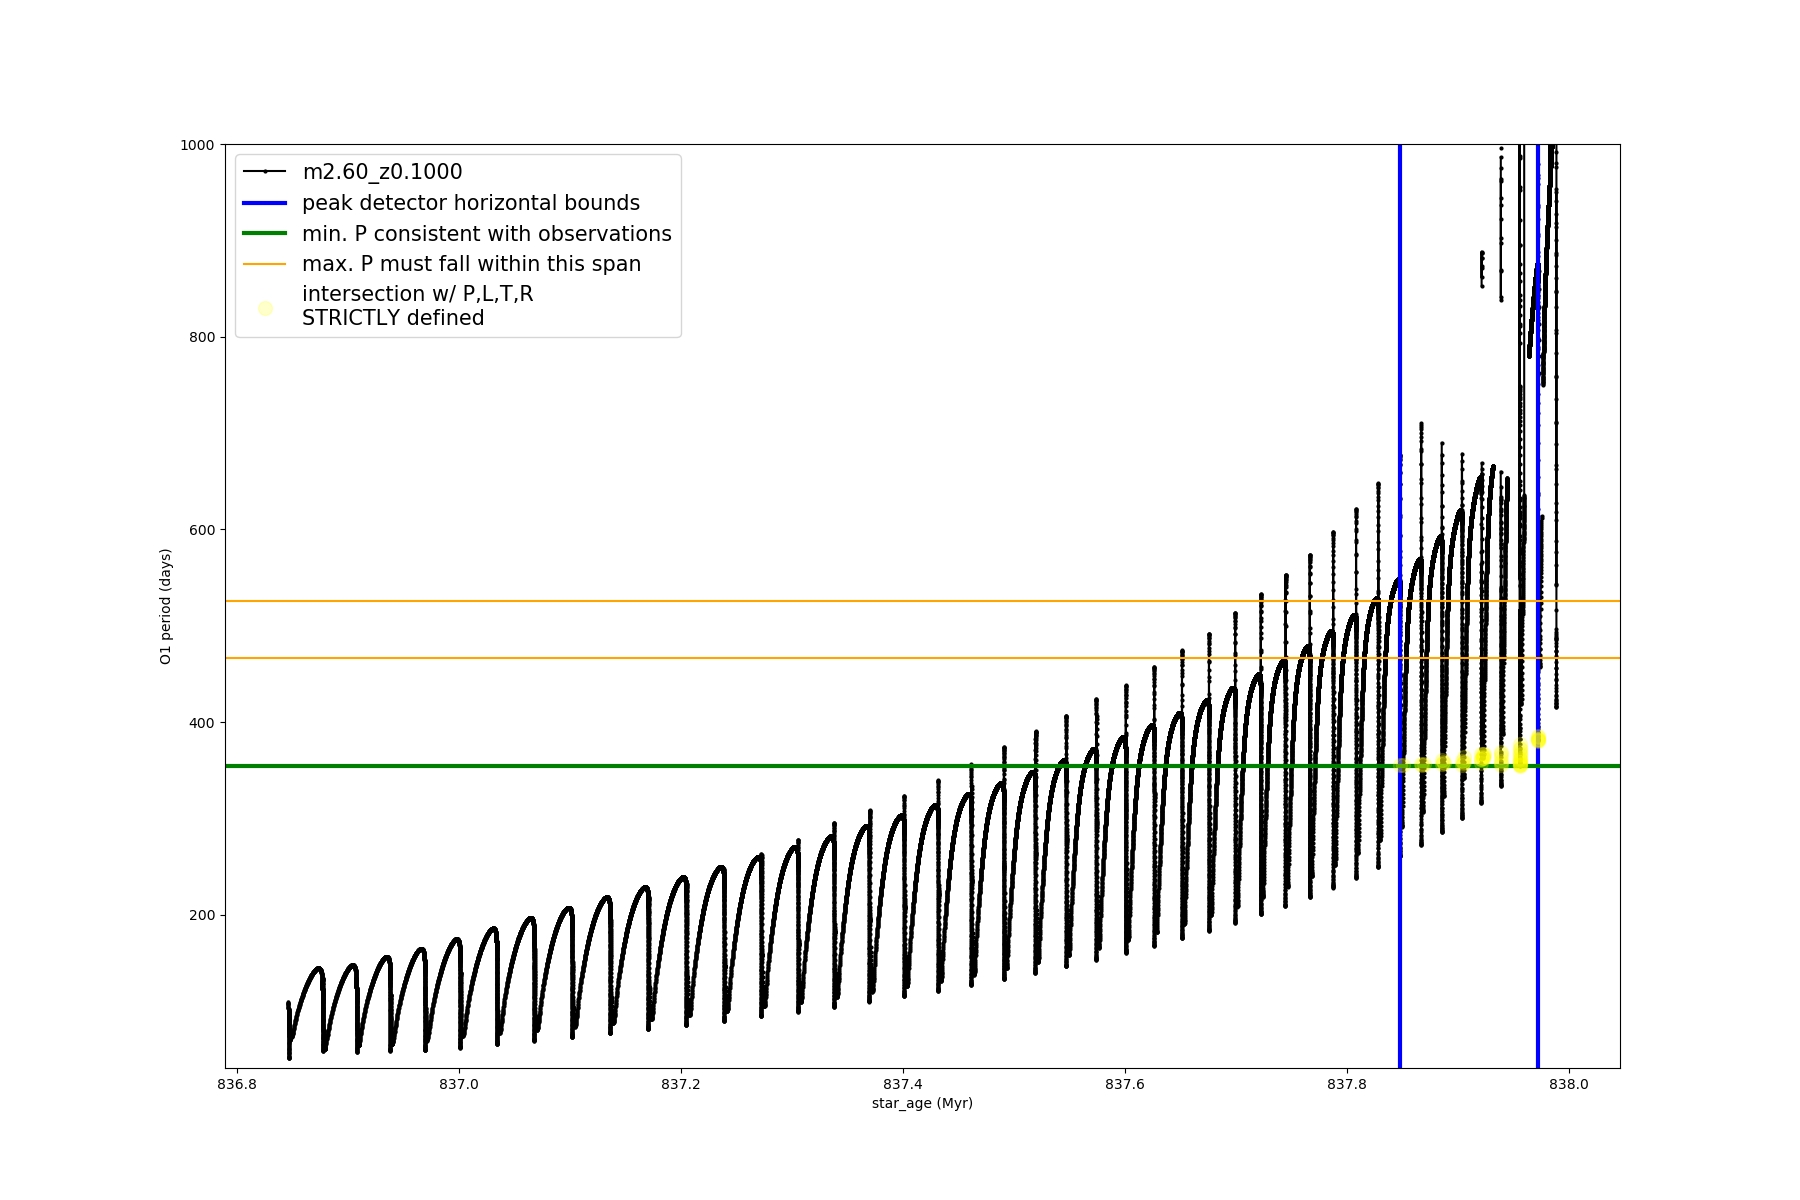Click the rightmost yellow intersection marker
This screenshot has width=1800, height=1200.
pos(1538,739)
